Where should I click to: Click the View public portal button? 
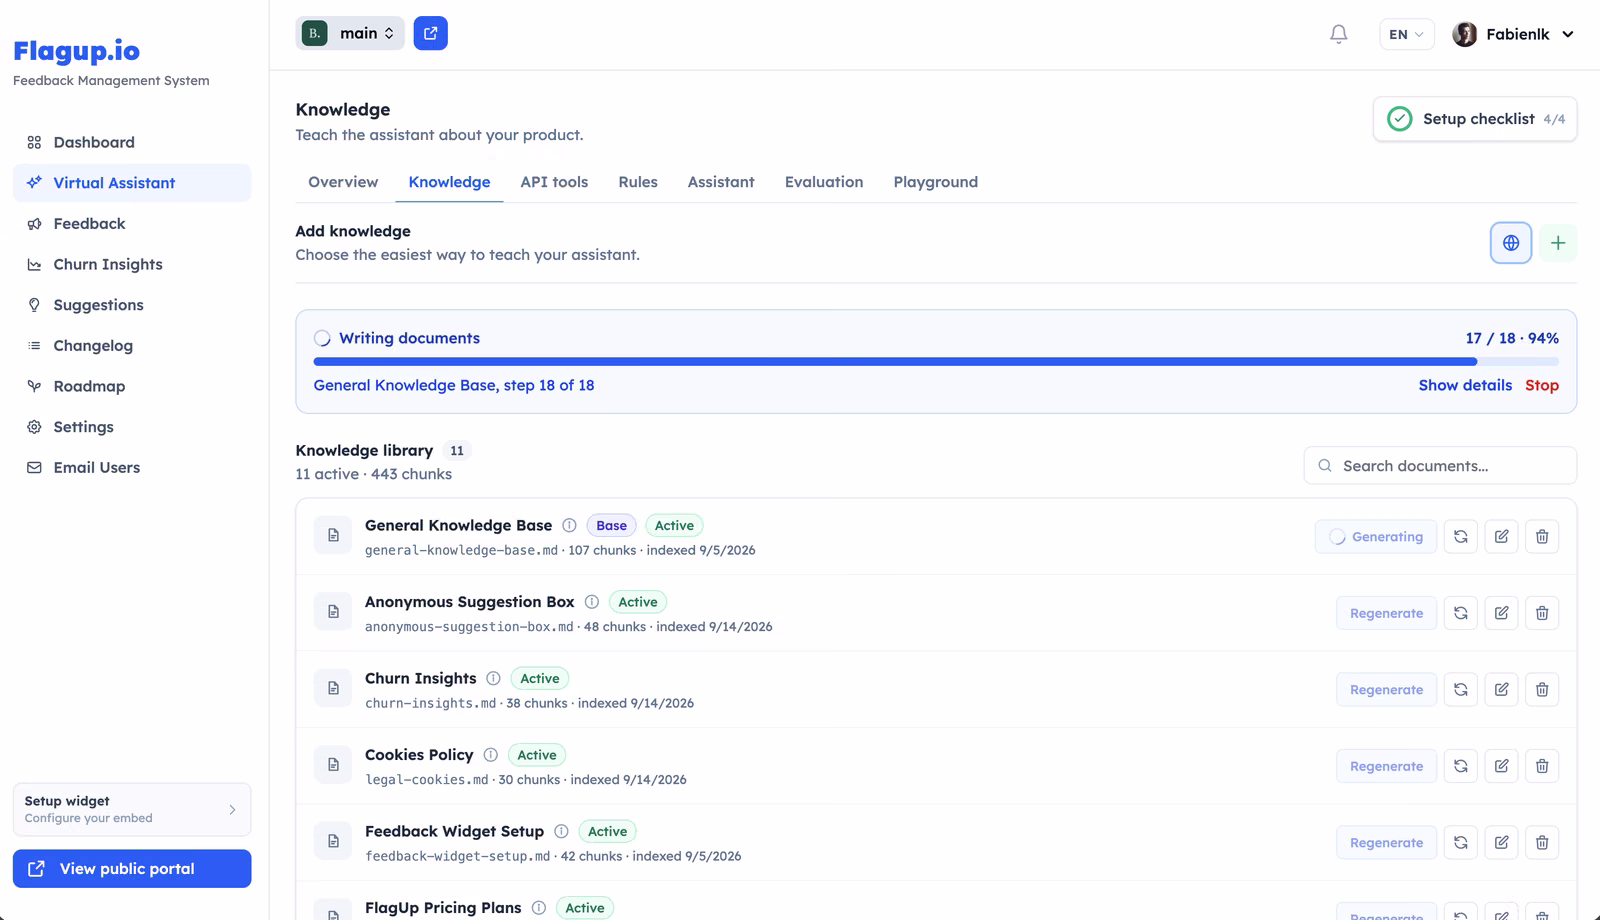[x=132, y=869]
